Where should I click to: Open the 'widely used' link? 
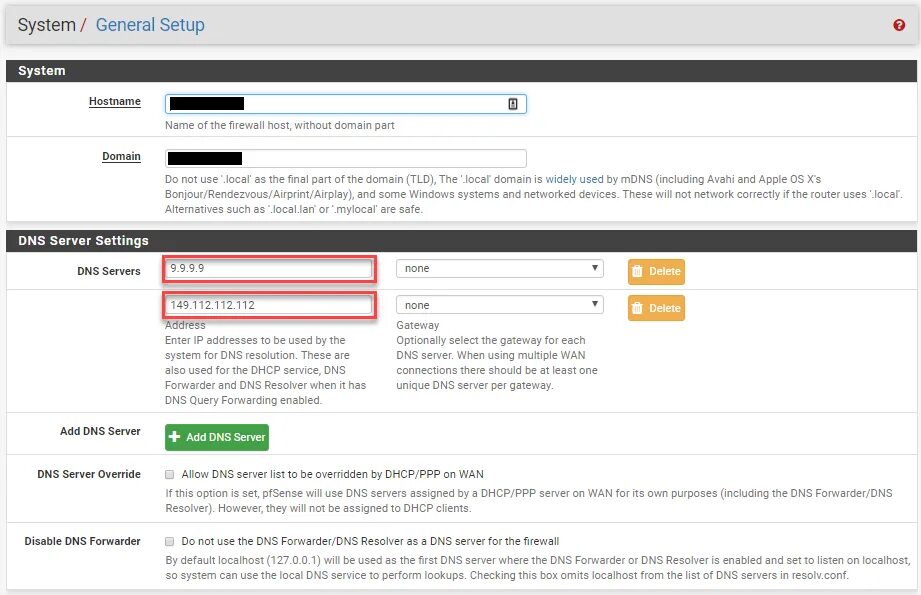(x=574, y=179)
